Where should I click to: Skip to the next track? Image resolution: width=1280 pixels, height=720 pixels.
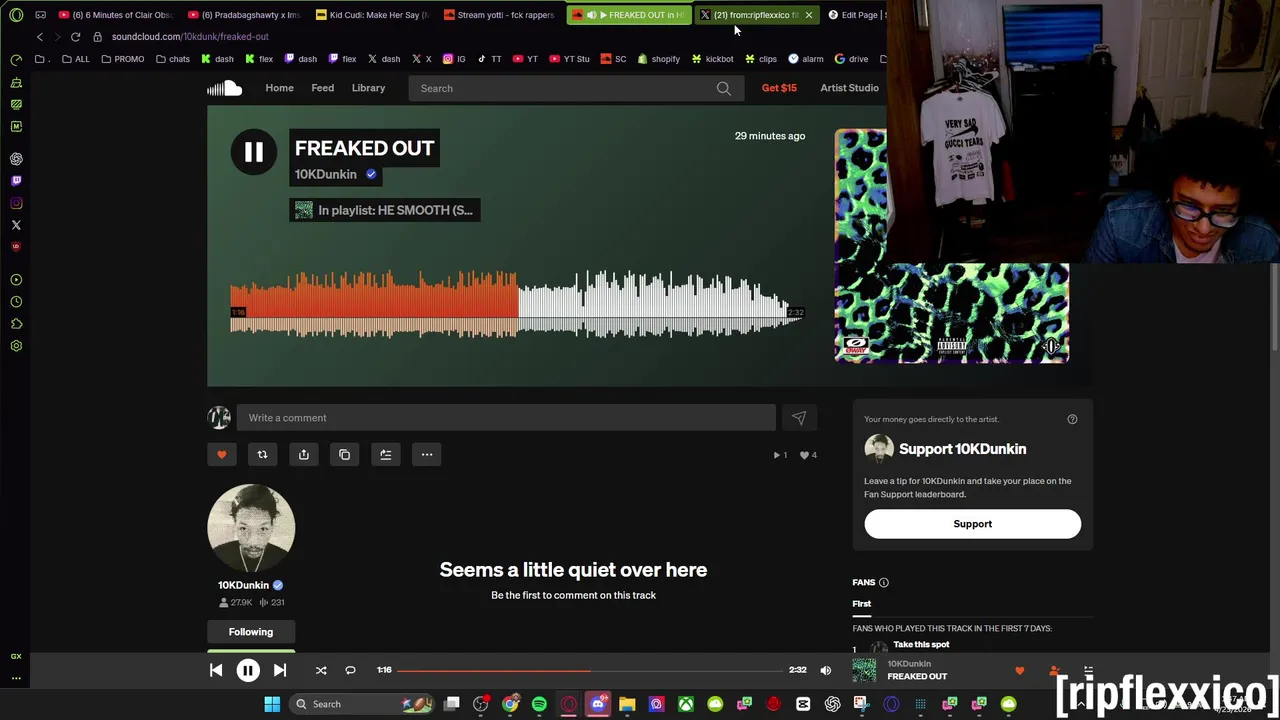click(280, 670)
